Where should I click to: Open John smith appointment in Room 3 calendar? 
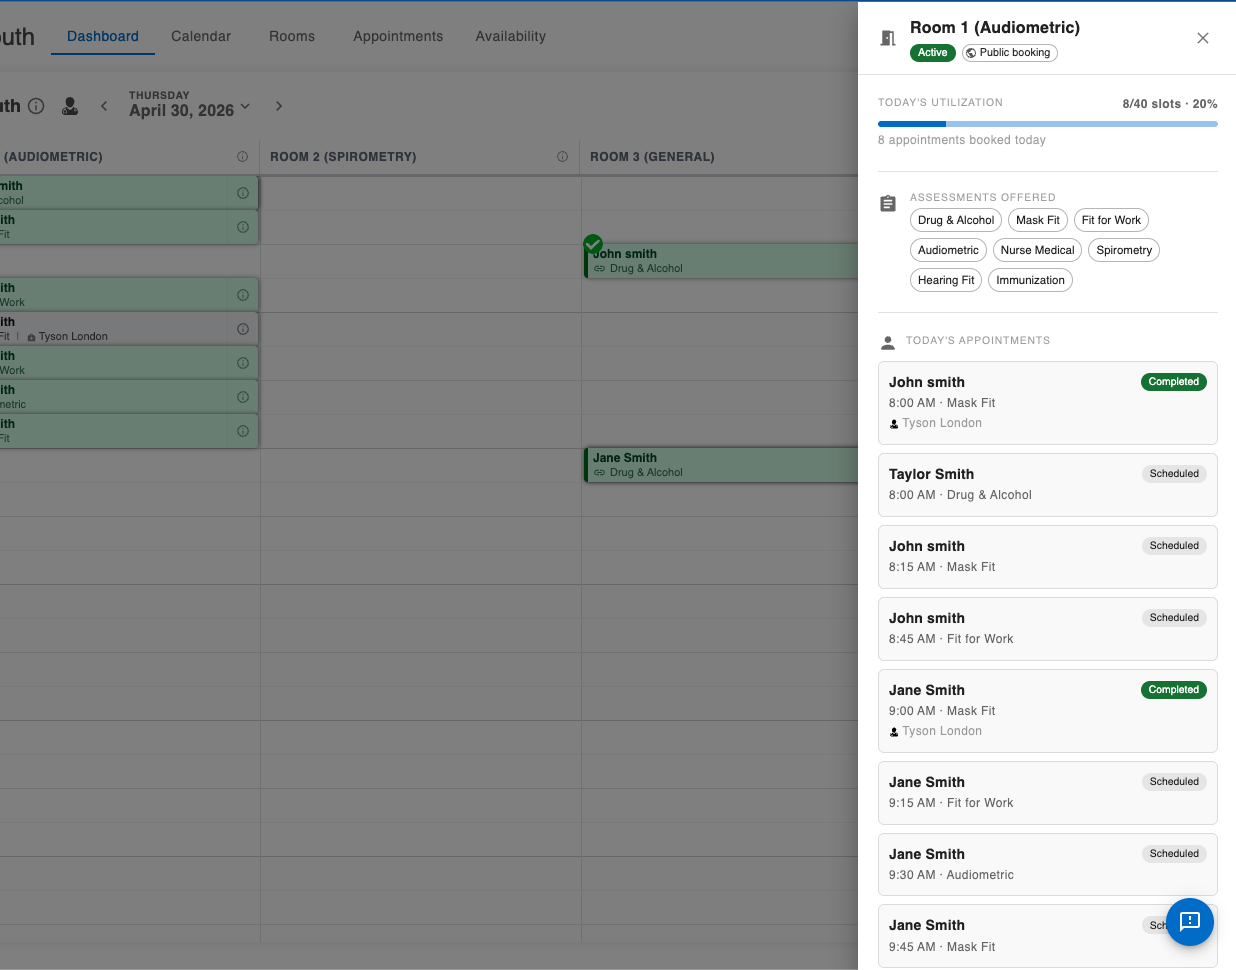[721, 261]
